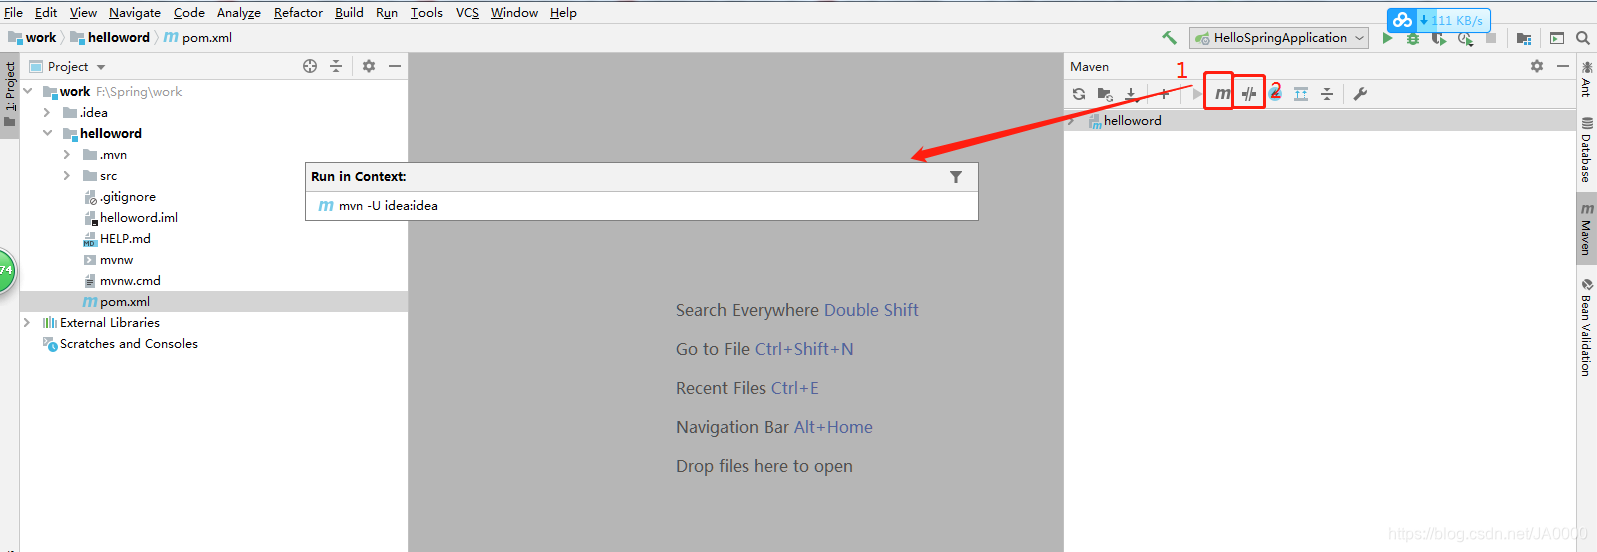Show Maven dependencies diagram icon
This screenshot has height=552, width=1597.
[1301, 94]
